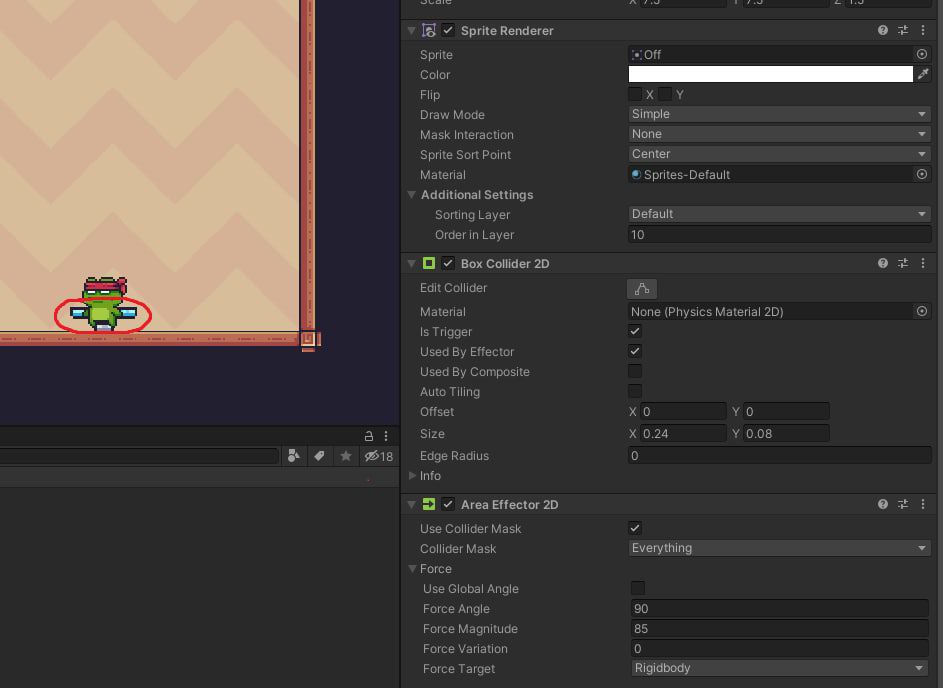
Task: Pick color with the eyedropper tool
Action: pyautogui.click(x=923, y=74)
